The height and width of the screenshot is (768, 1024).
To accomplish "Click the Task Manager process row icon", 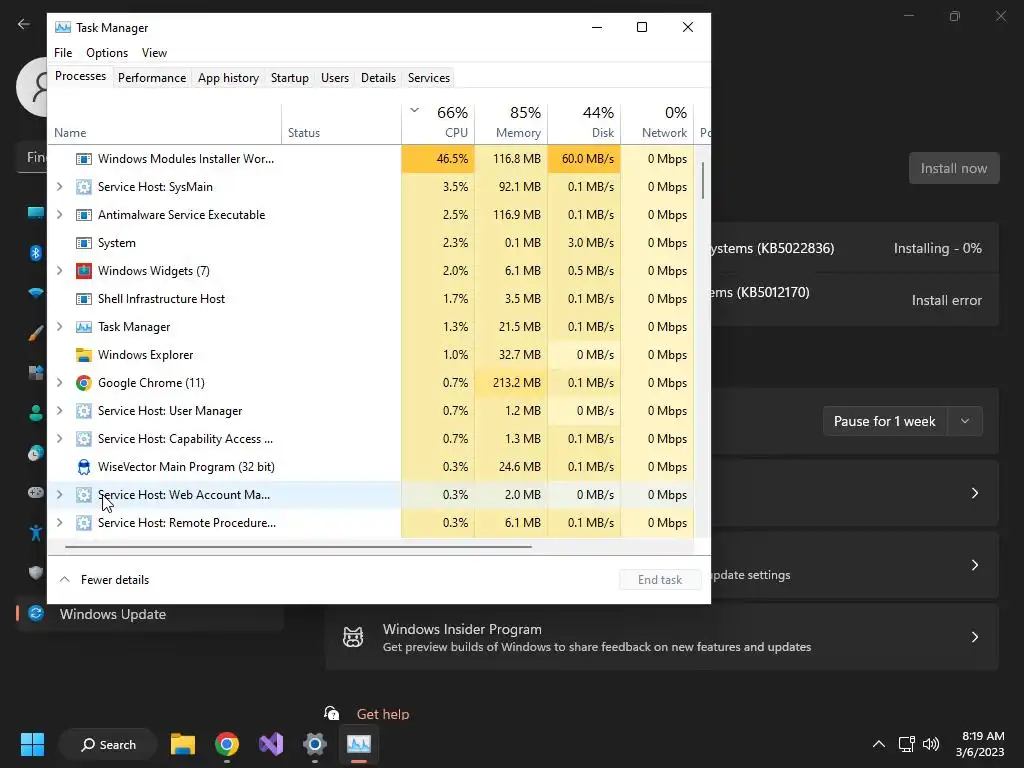I will 84,327.
